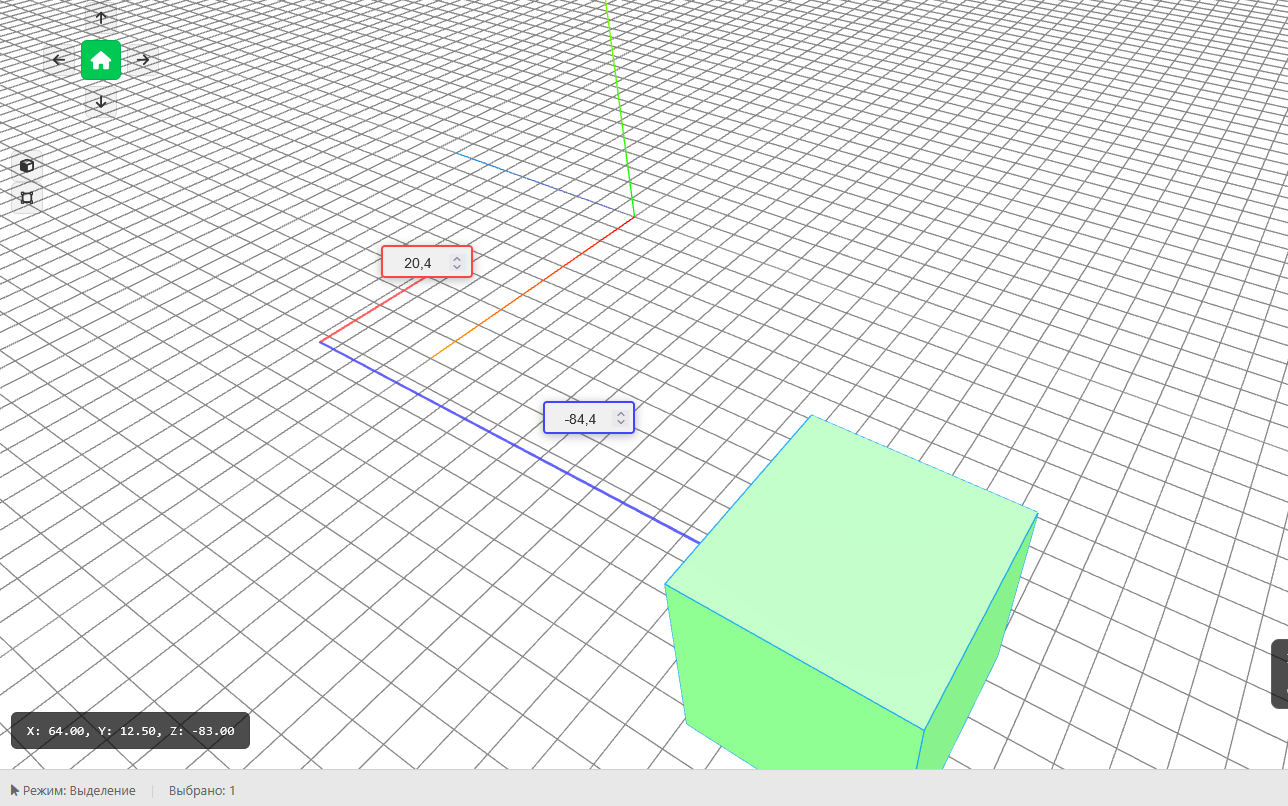Rotate view using the left arrow button

coord(59,60)
